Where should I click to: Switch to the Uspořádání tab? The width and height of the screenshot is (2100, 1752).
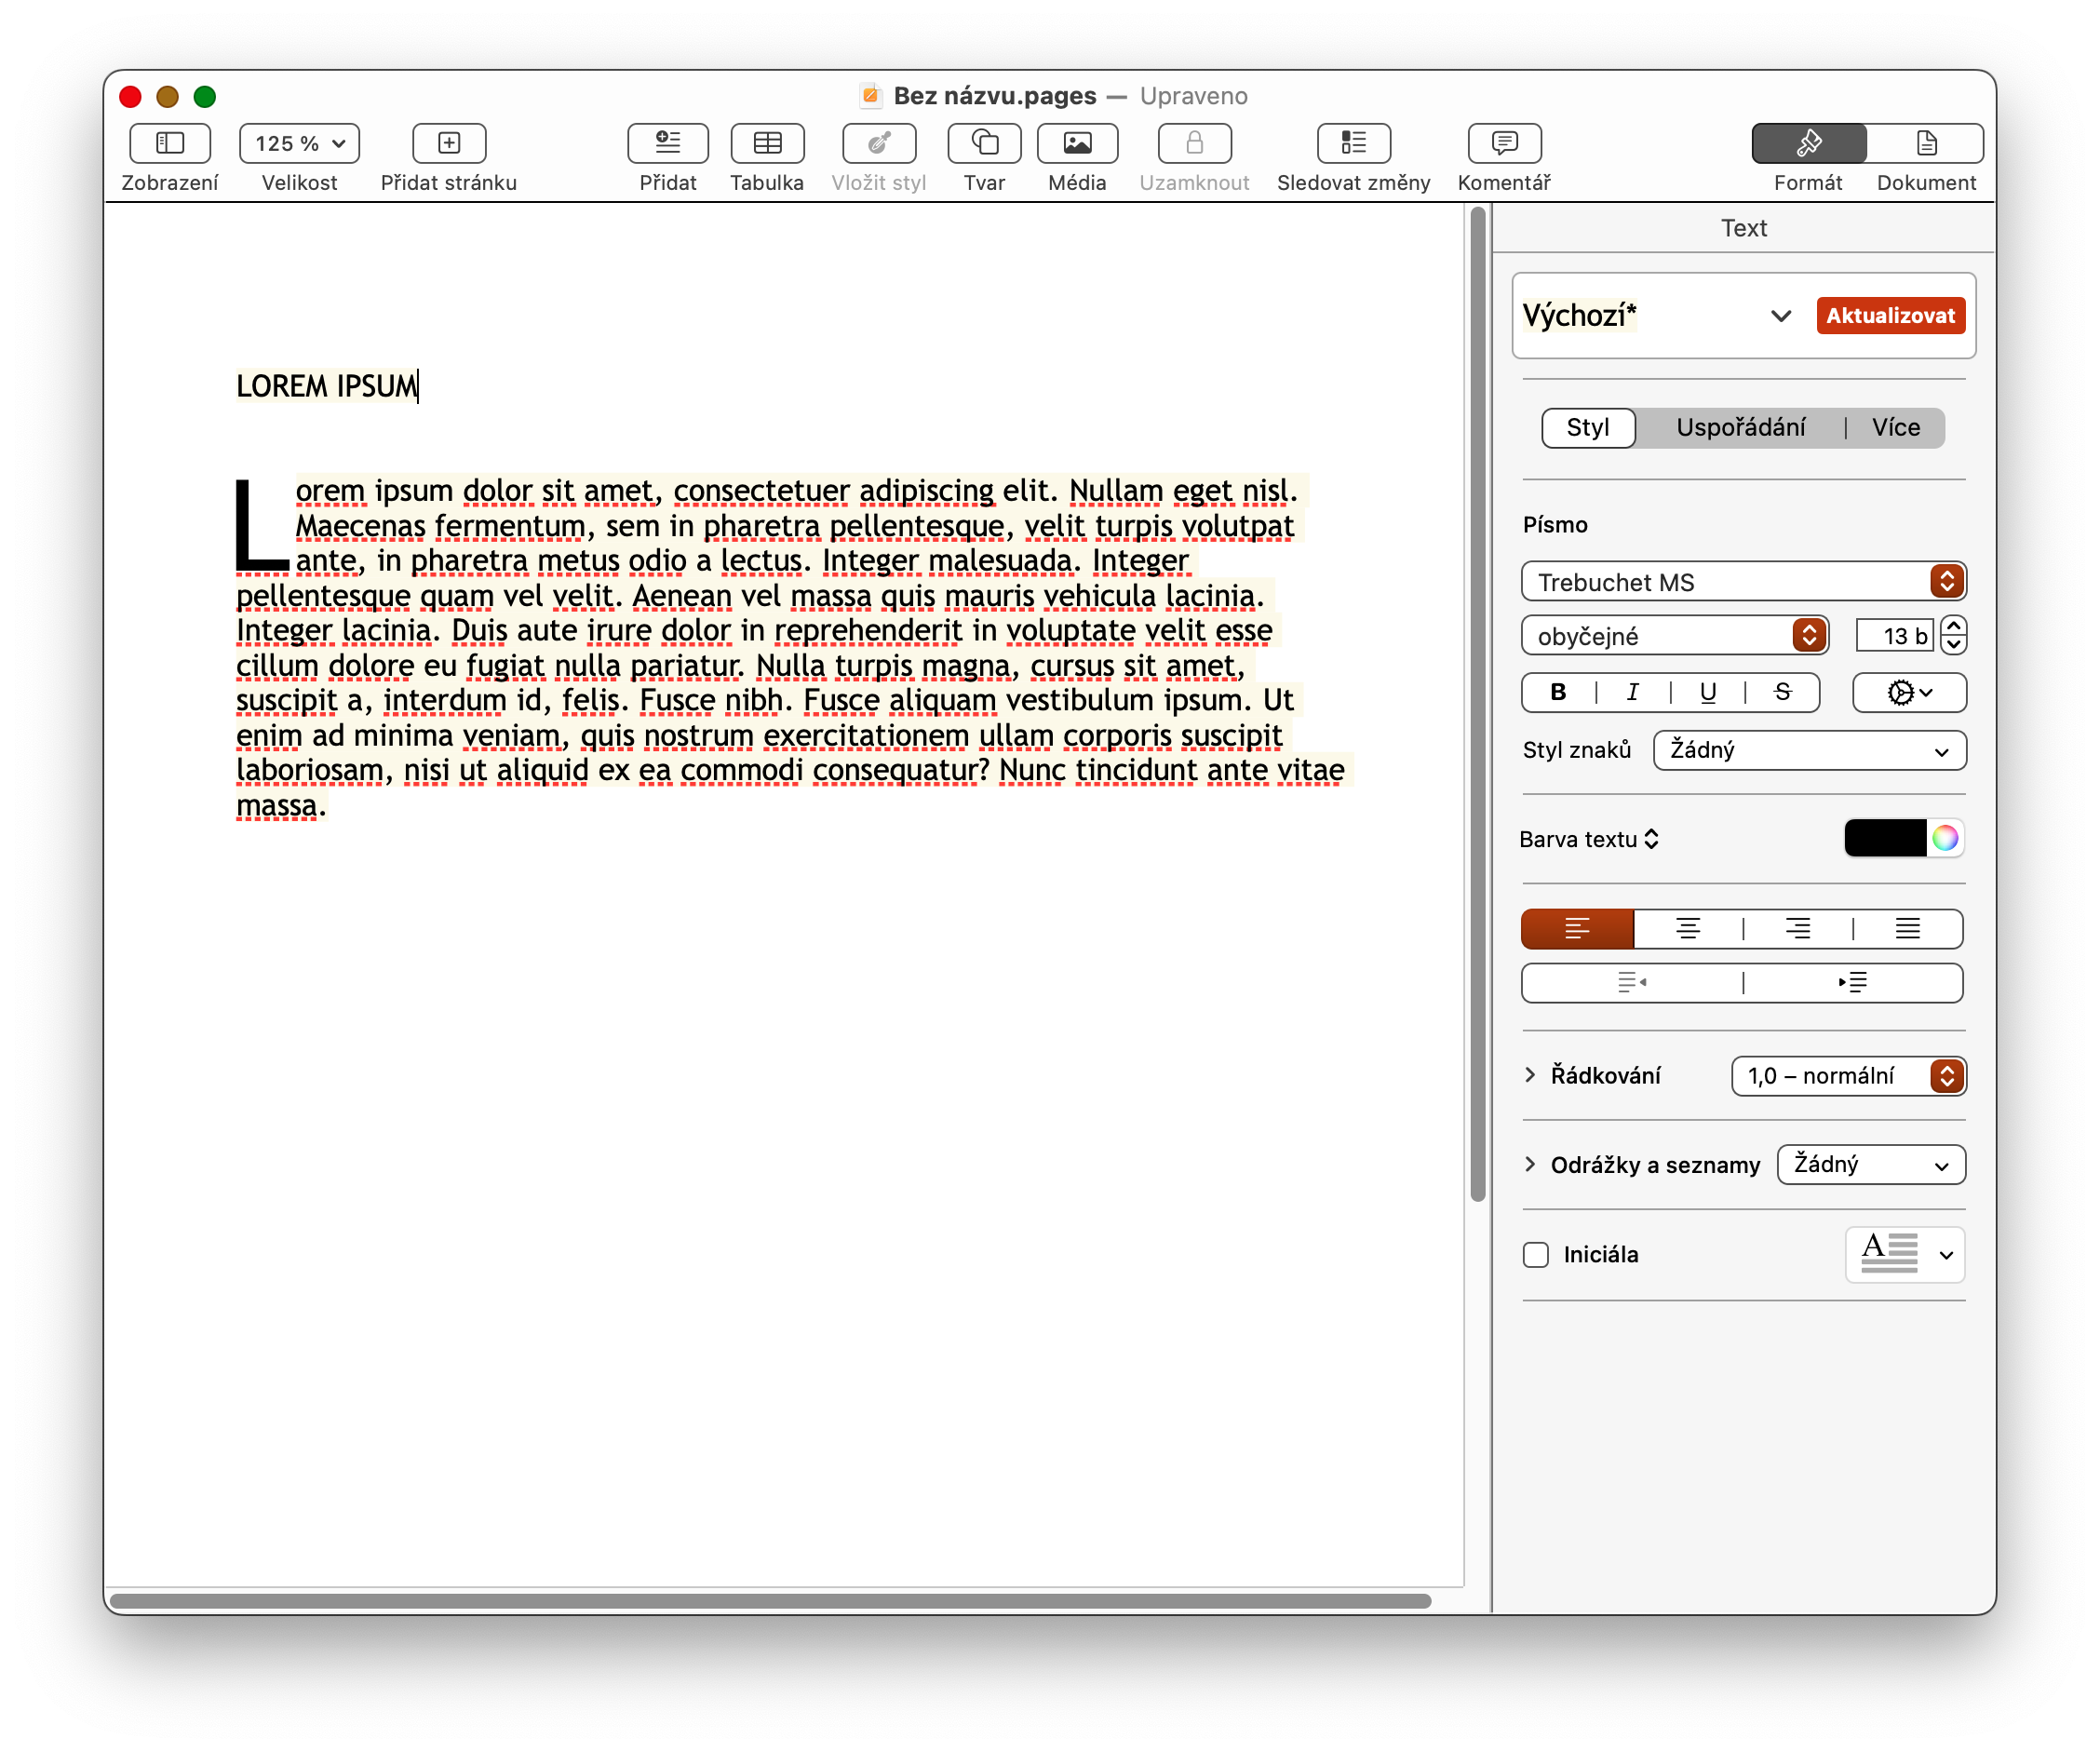tap(1740, 428)
